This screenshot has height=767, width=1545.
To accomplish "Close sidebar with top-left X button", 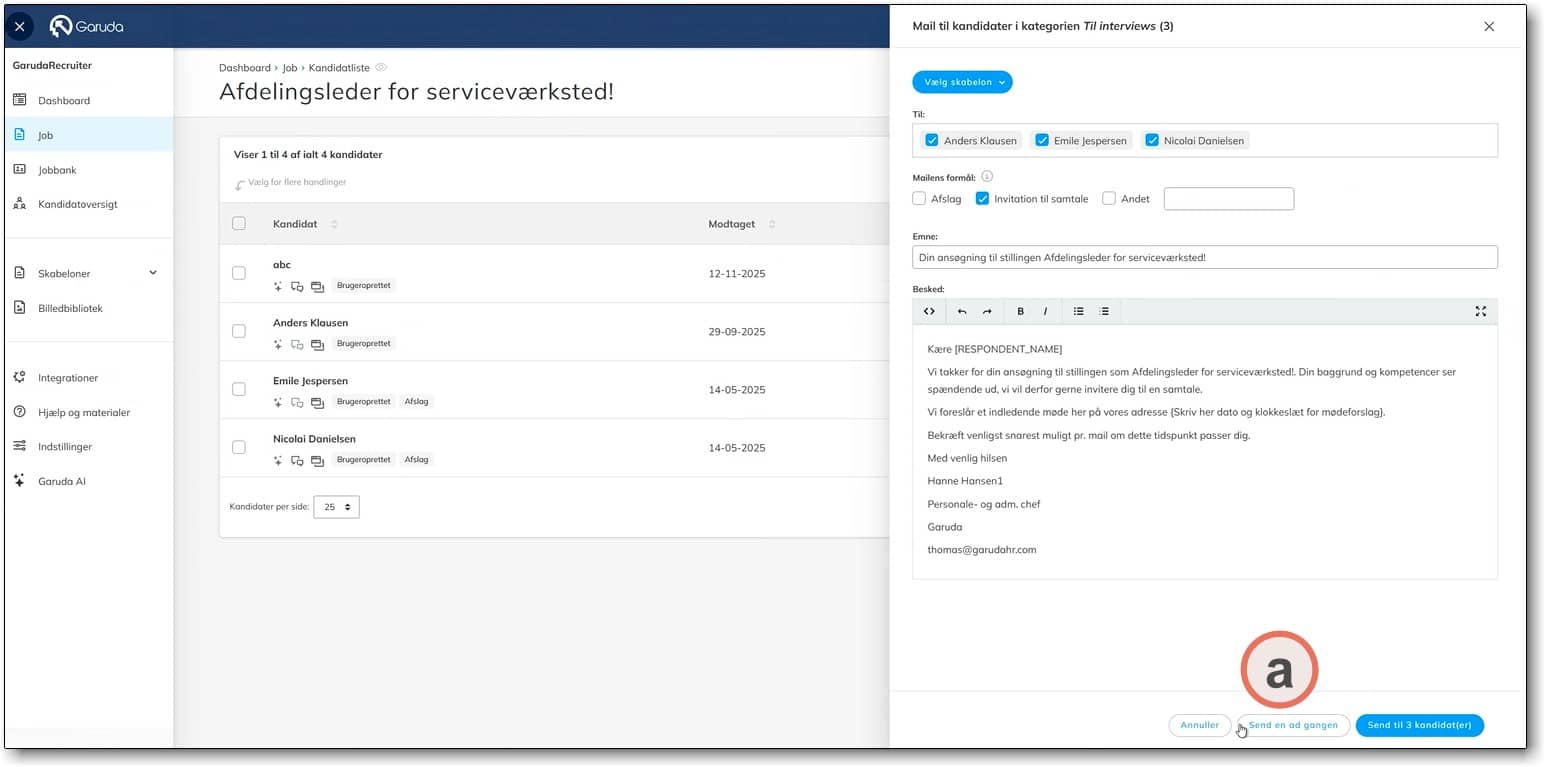I will click(20, 26).
